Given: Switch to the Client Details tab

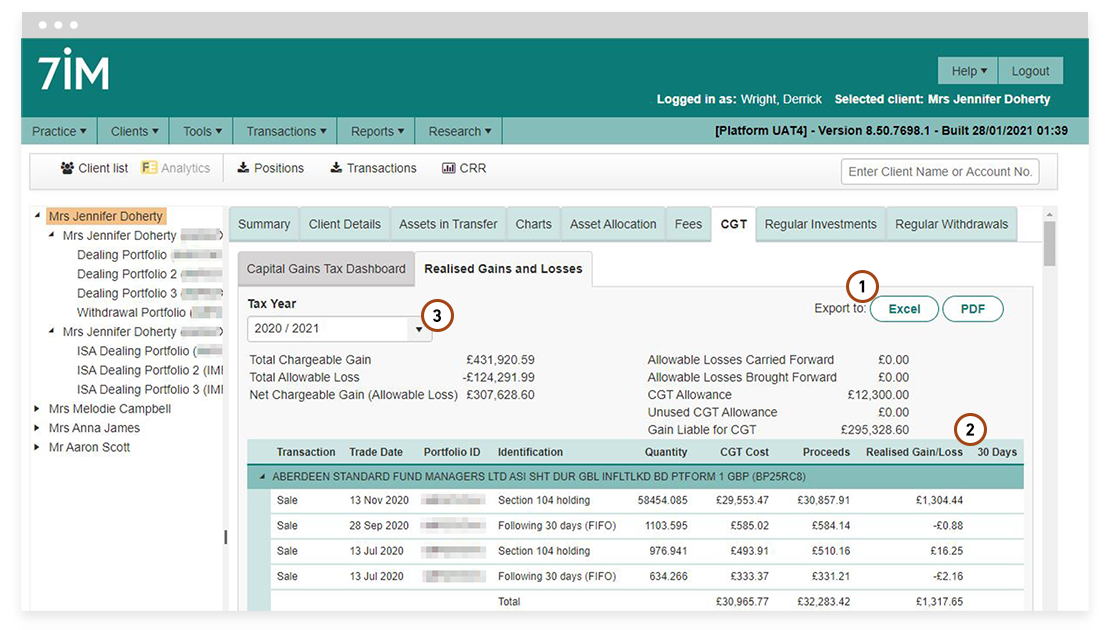Looking at the screenshot, I should [345, 224].
